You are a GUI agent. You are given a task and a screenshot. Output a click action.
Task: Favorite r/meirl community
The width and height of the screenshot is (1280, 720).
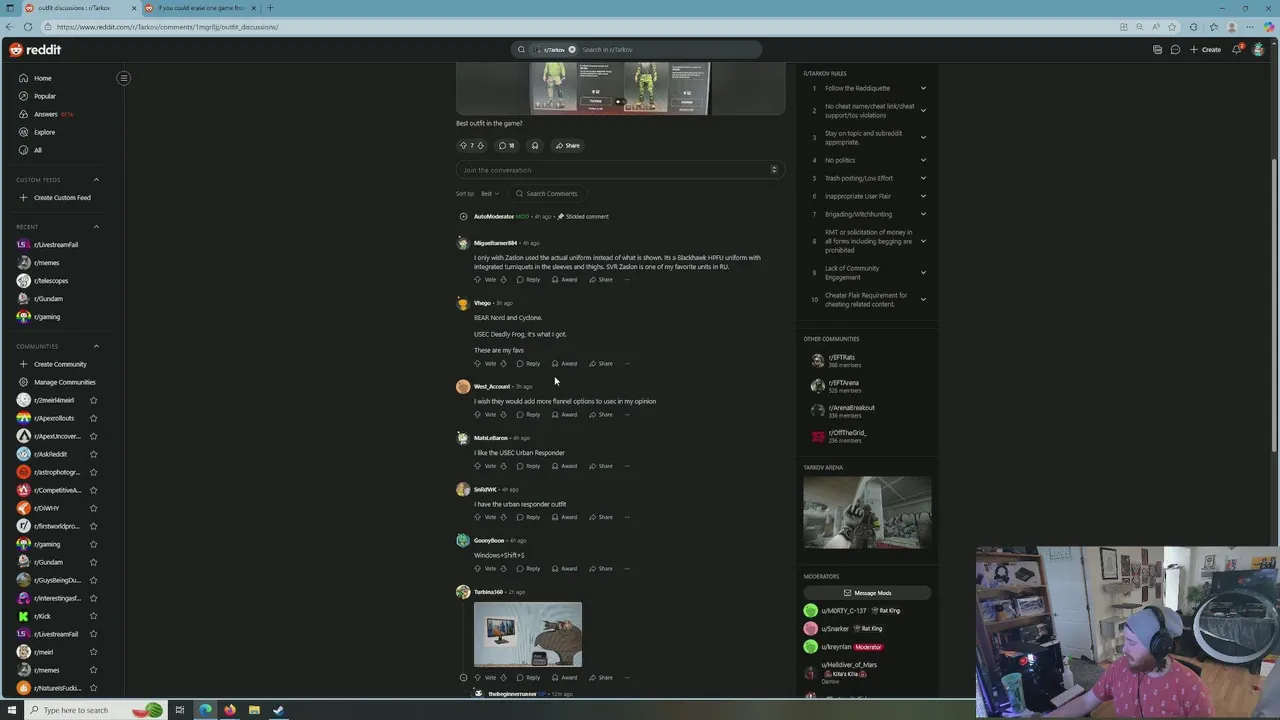pos(93,652)
